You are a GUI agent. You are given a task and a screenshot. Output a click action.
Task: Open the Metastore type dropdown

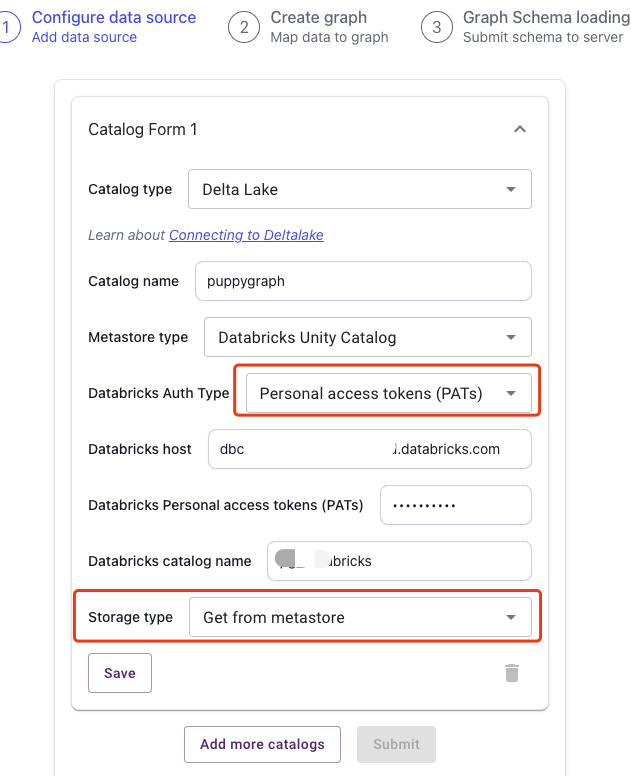click(368, 337)
